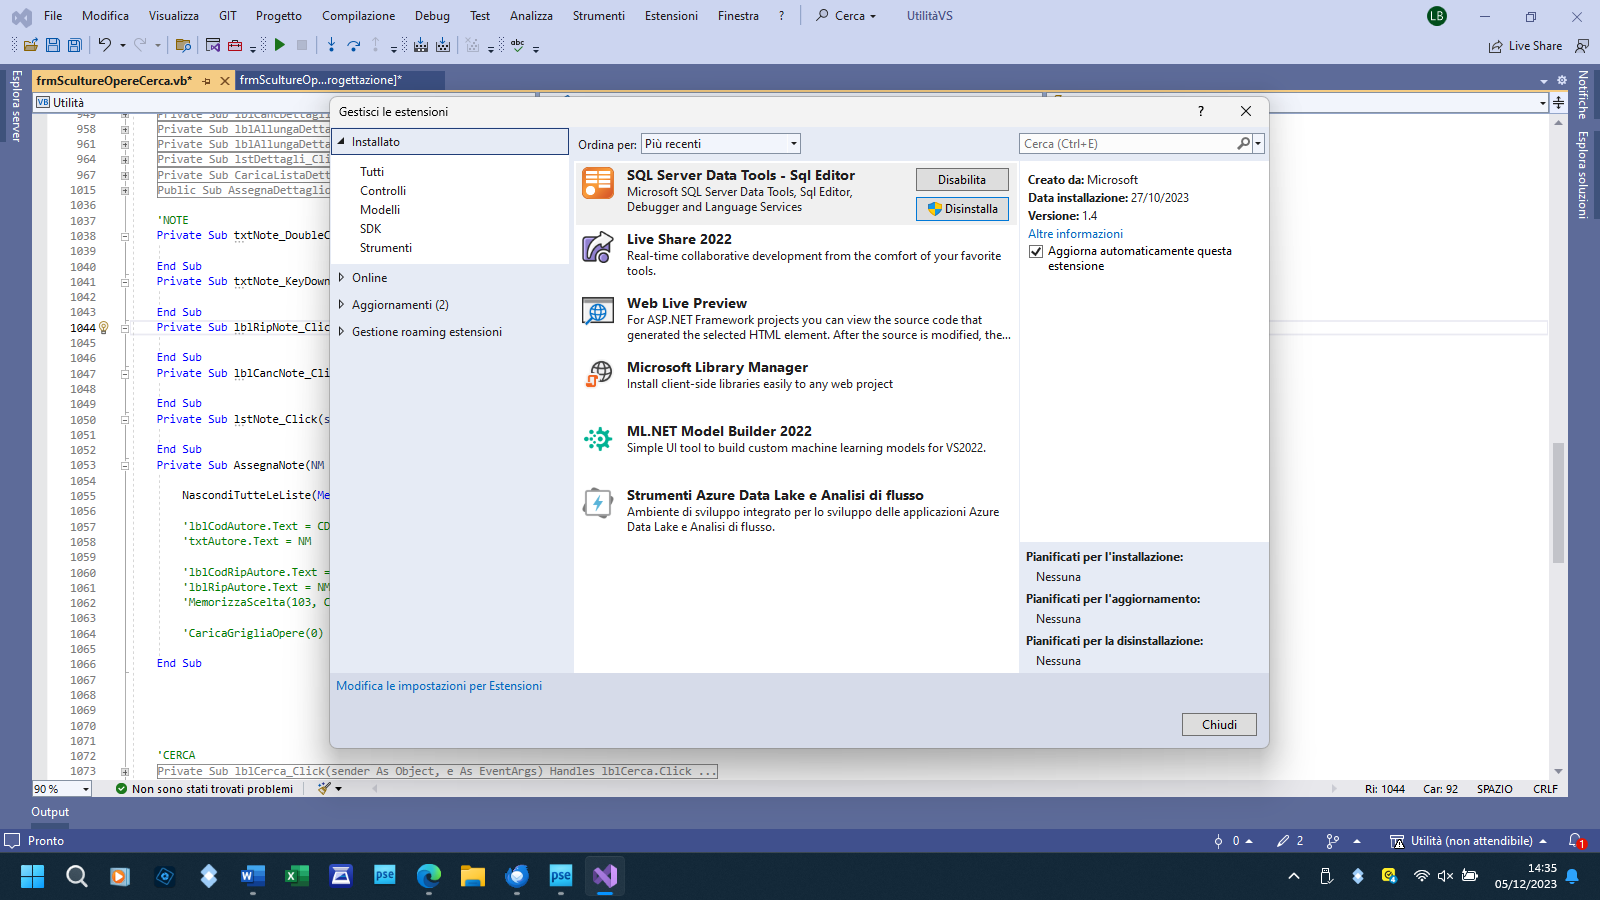Open Visual Studio from the taskbar
Screen dimensions: 1600x900
click(x=605, y=876)
